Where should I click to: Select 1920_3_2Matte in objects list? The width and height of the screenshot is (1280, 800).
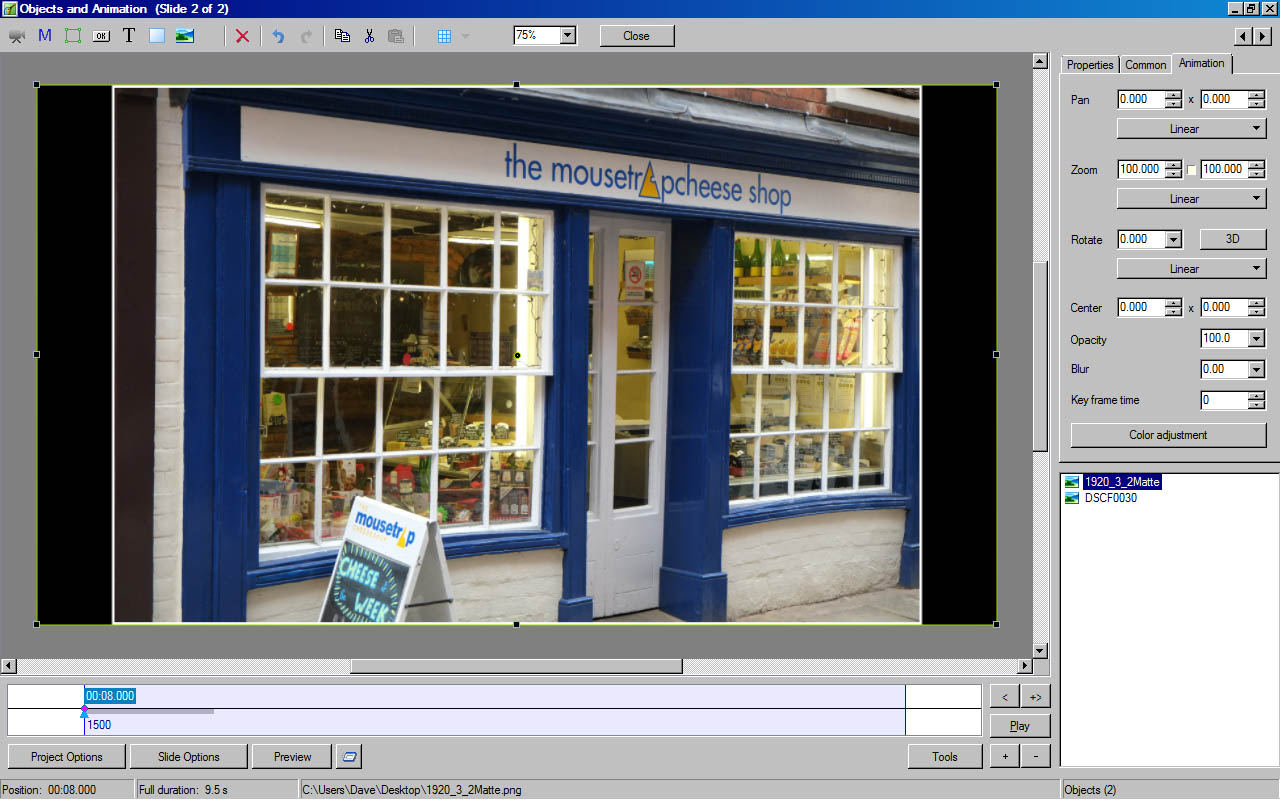click(1122, 482)
